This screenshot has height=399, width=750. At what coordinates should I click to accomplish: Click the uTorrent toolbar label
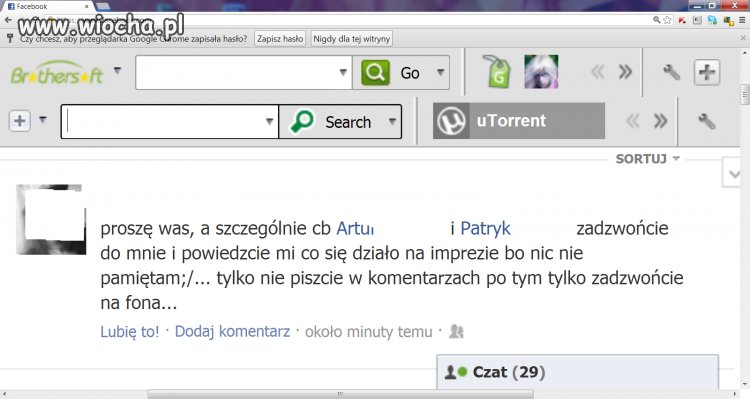[511, 121]
